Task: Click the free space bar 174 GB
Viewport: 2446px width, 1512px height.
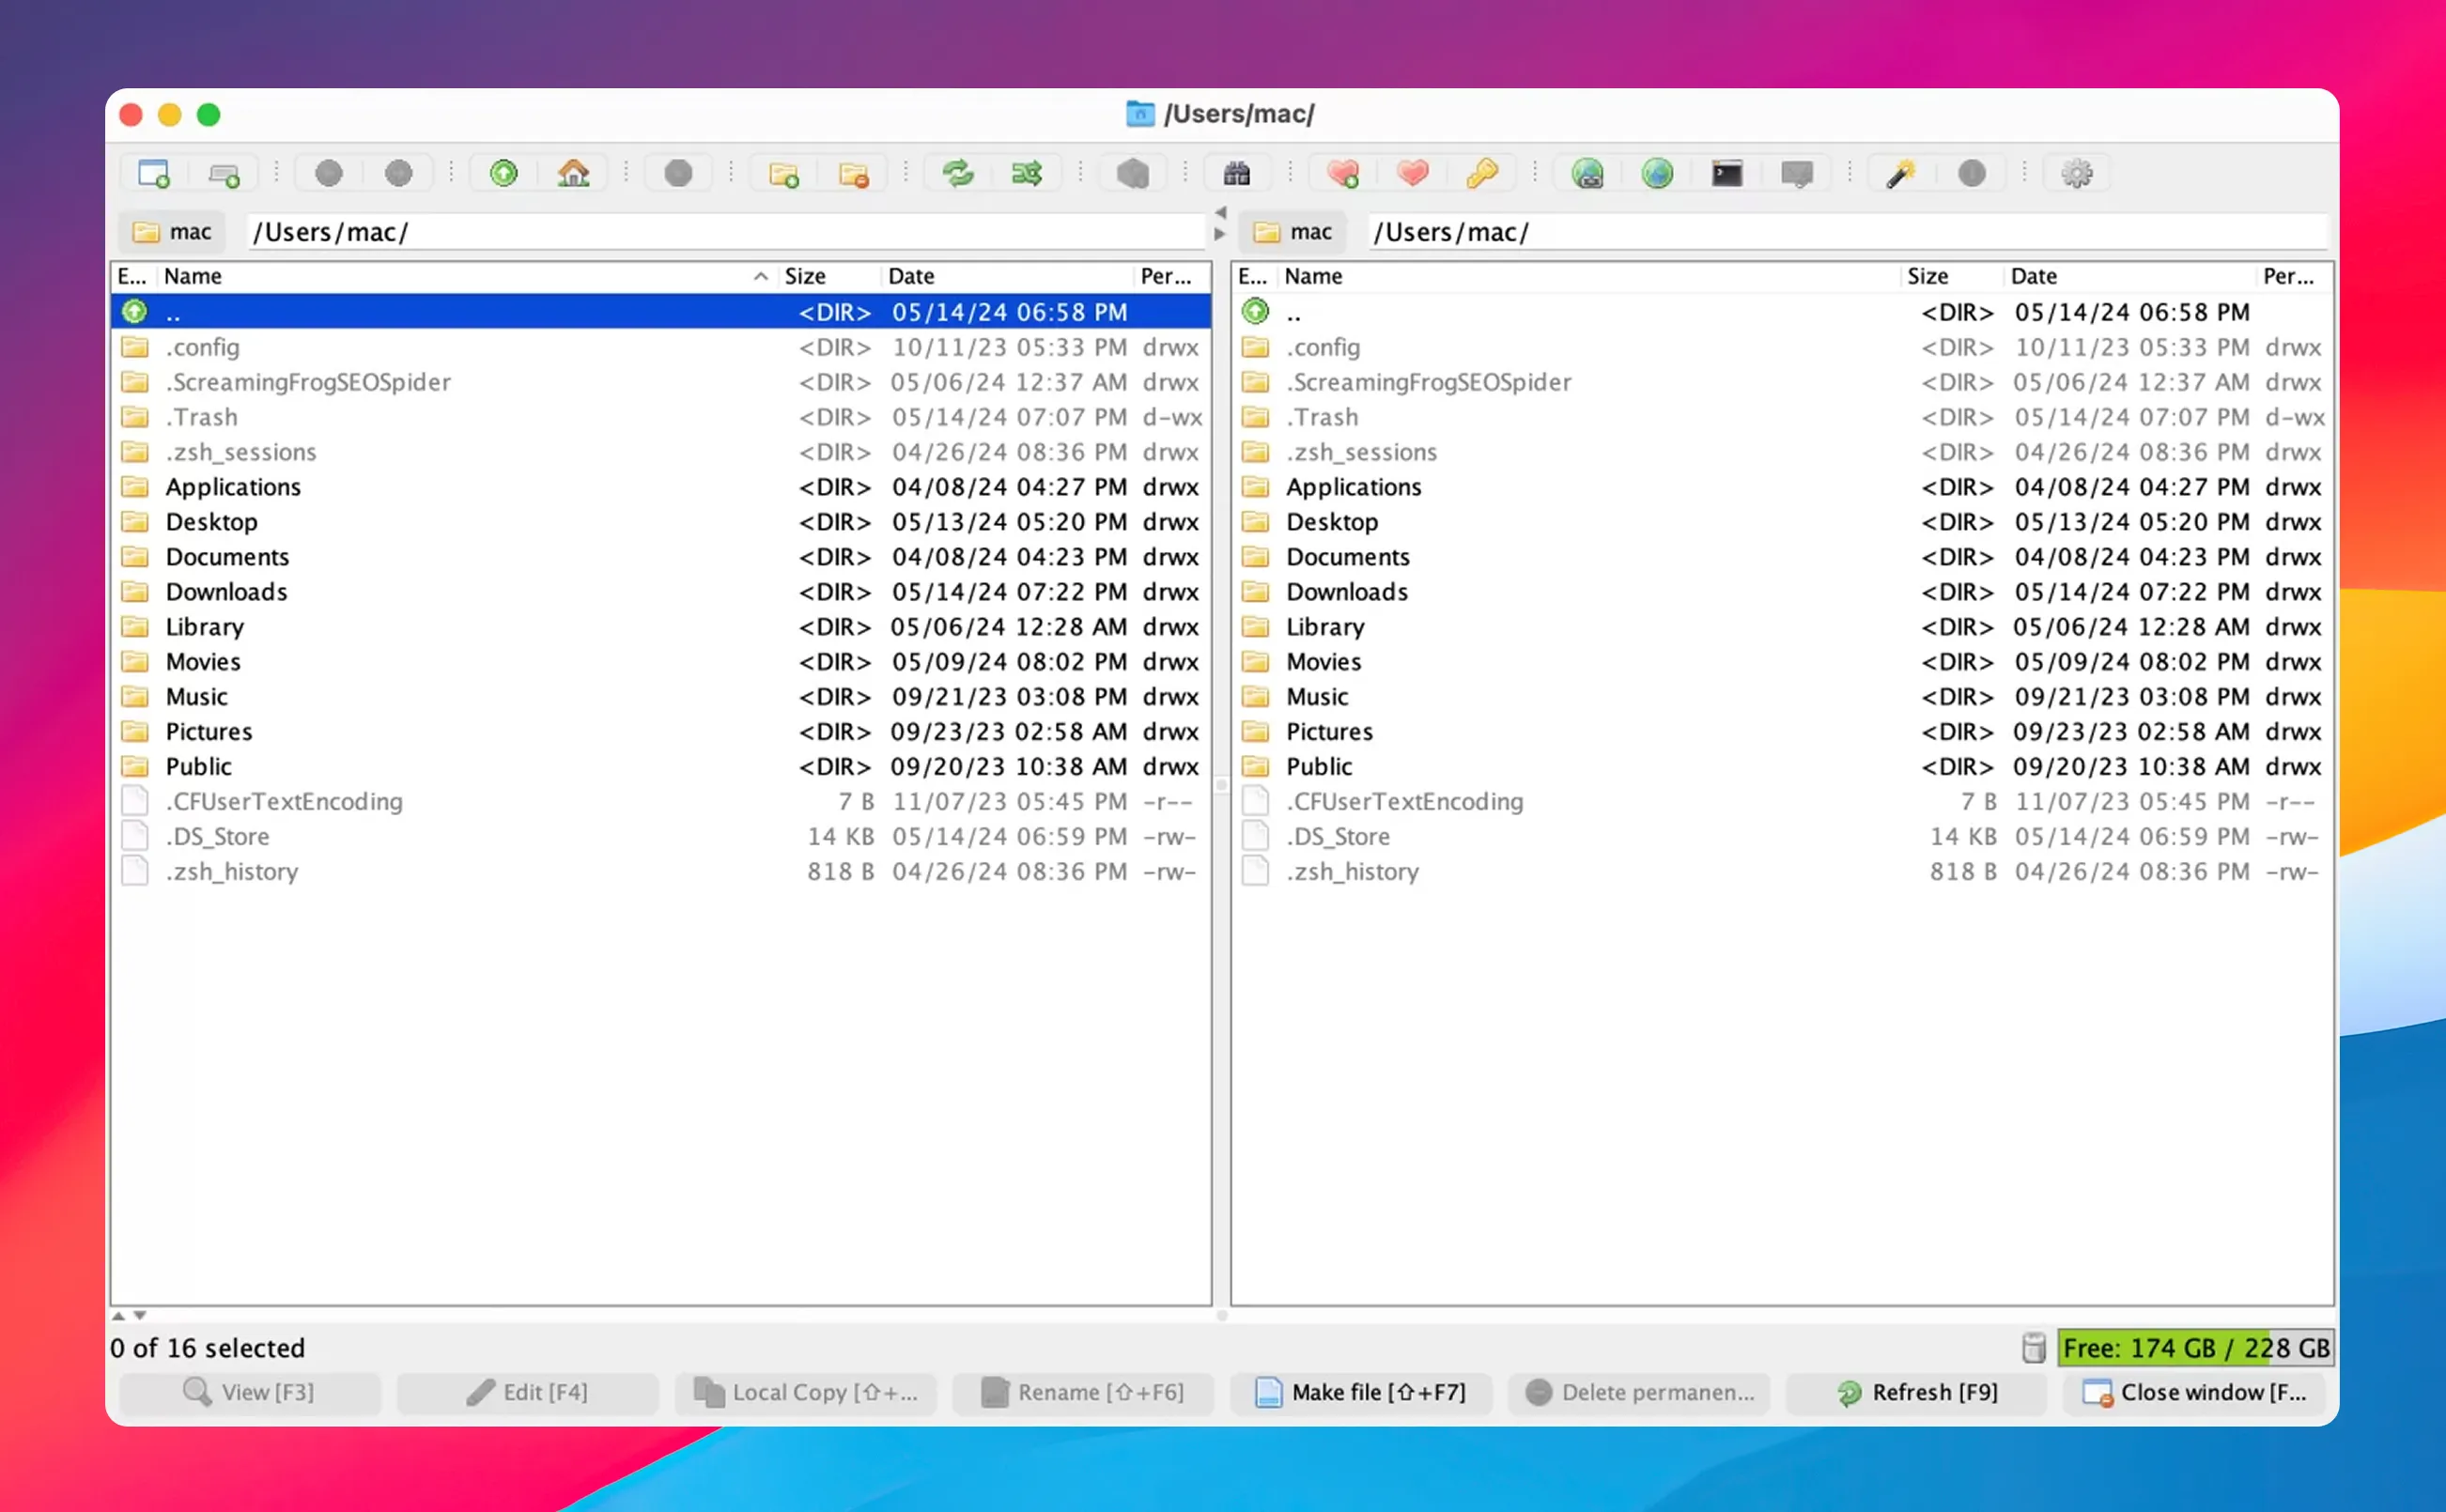Action: tap(2195, 1348)
